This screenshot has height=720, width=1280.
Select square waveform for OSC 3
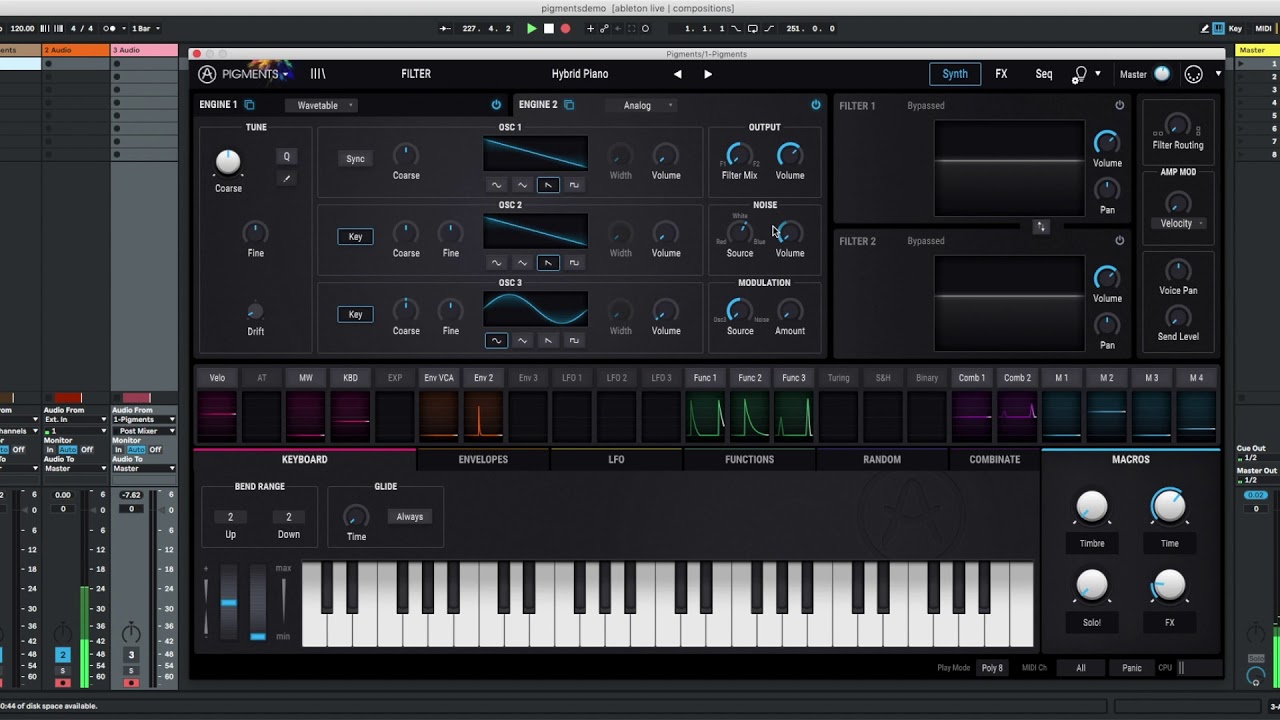click(574, 341)
